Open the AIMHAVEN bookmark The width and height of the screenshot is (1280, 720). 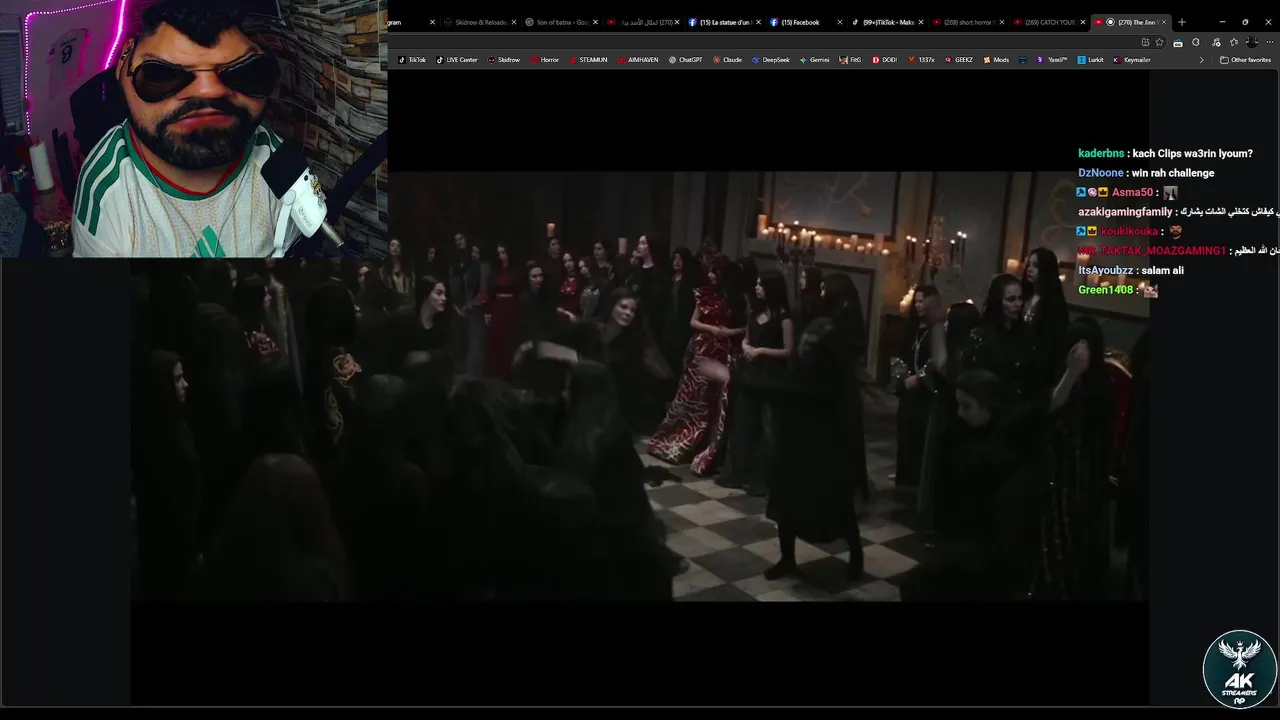point(638,60)
